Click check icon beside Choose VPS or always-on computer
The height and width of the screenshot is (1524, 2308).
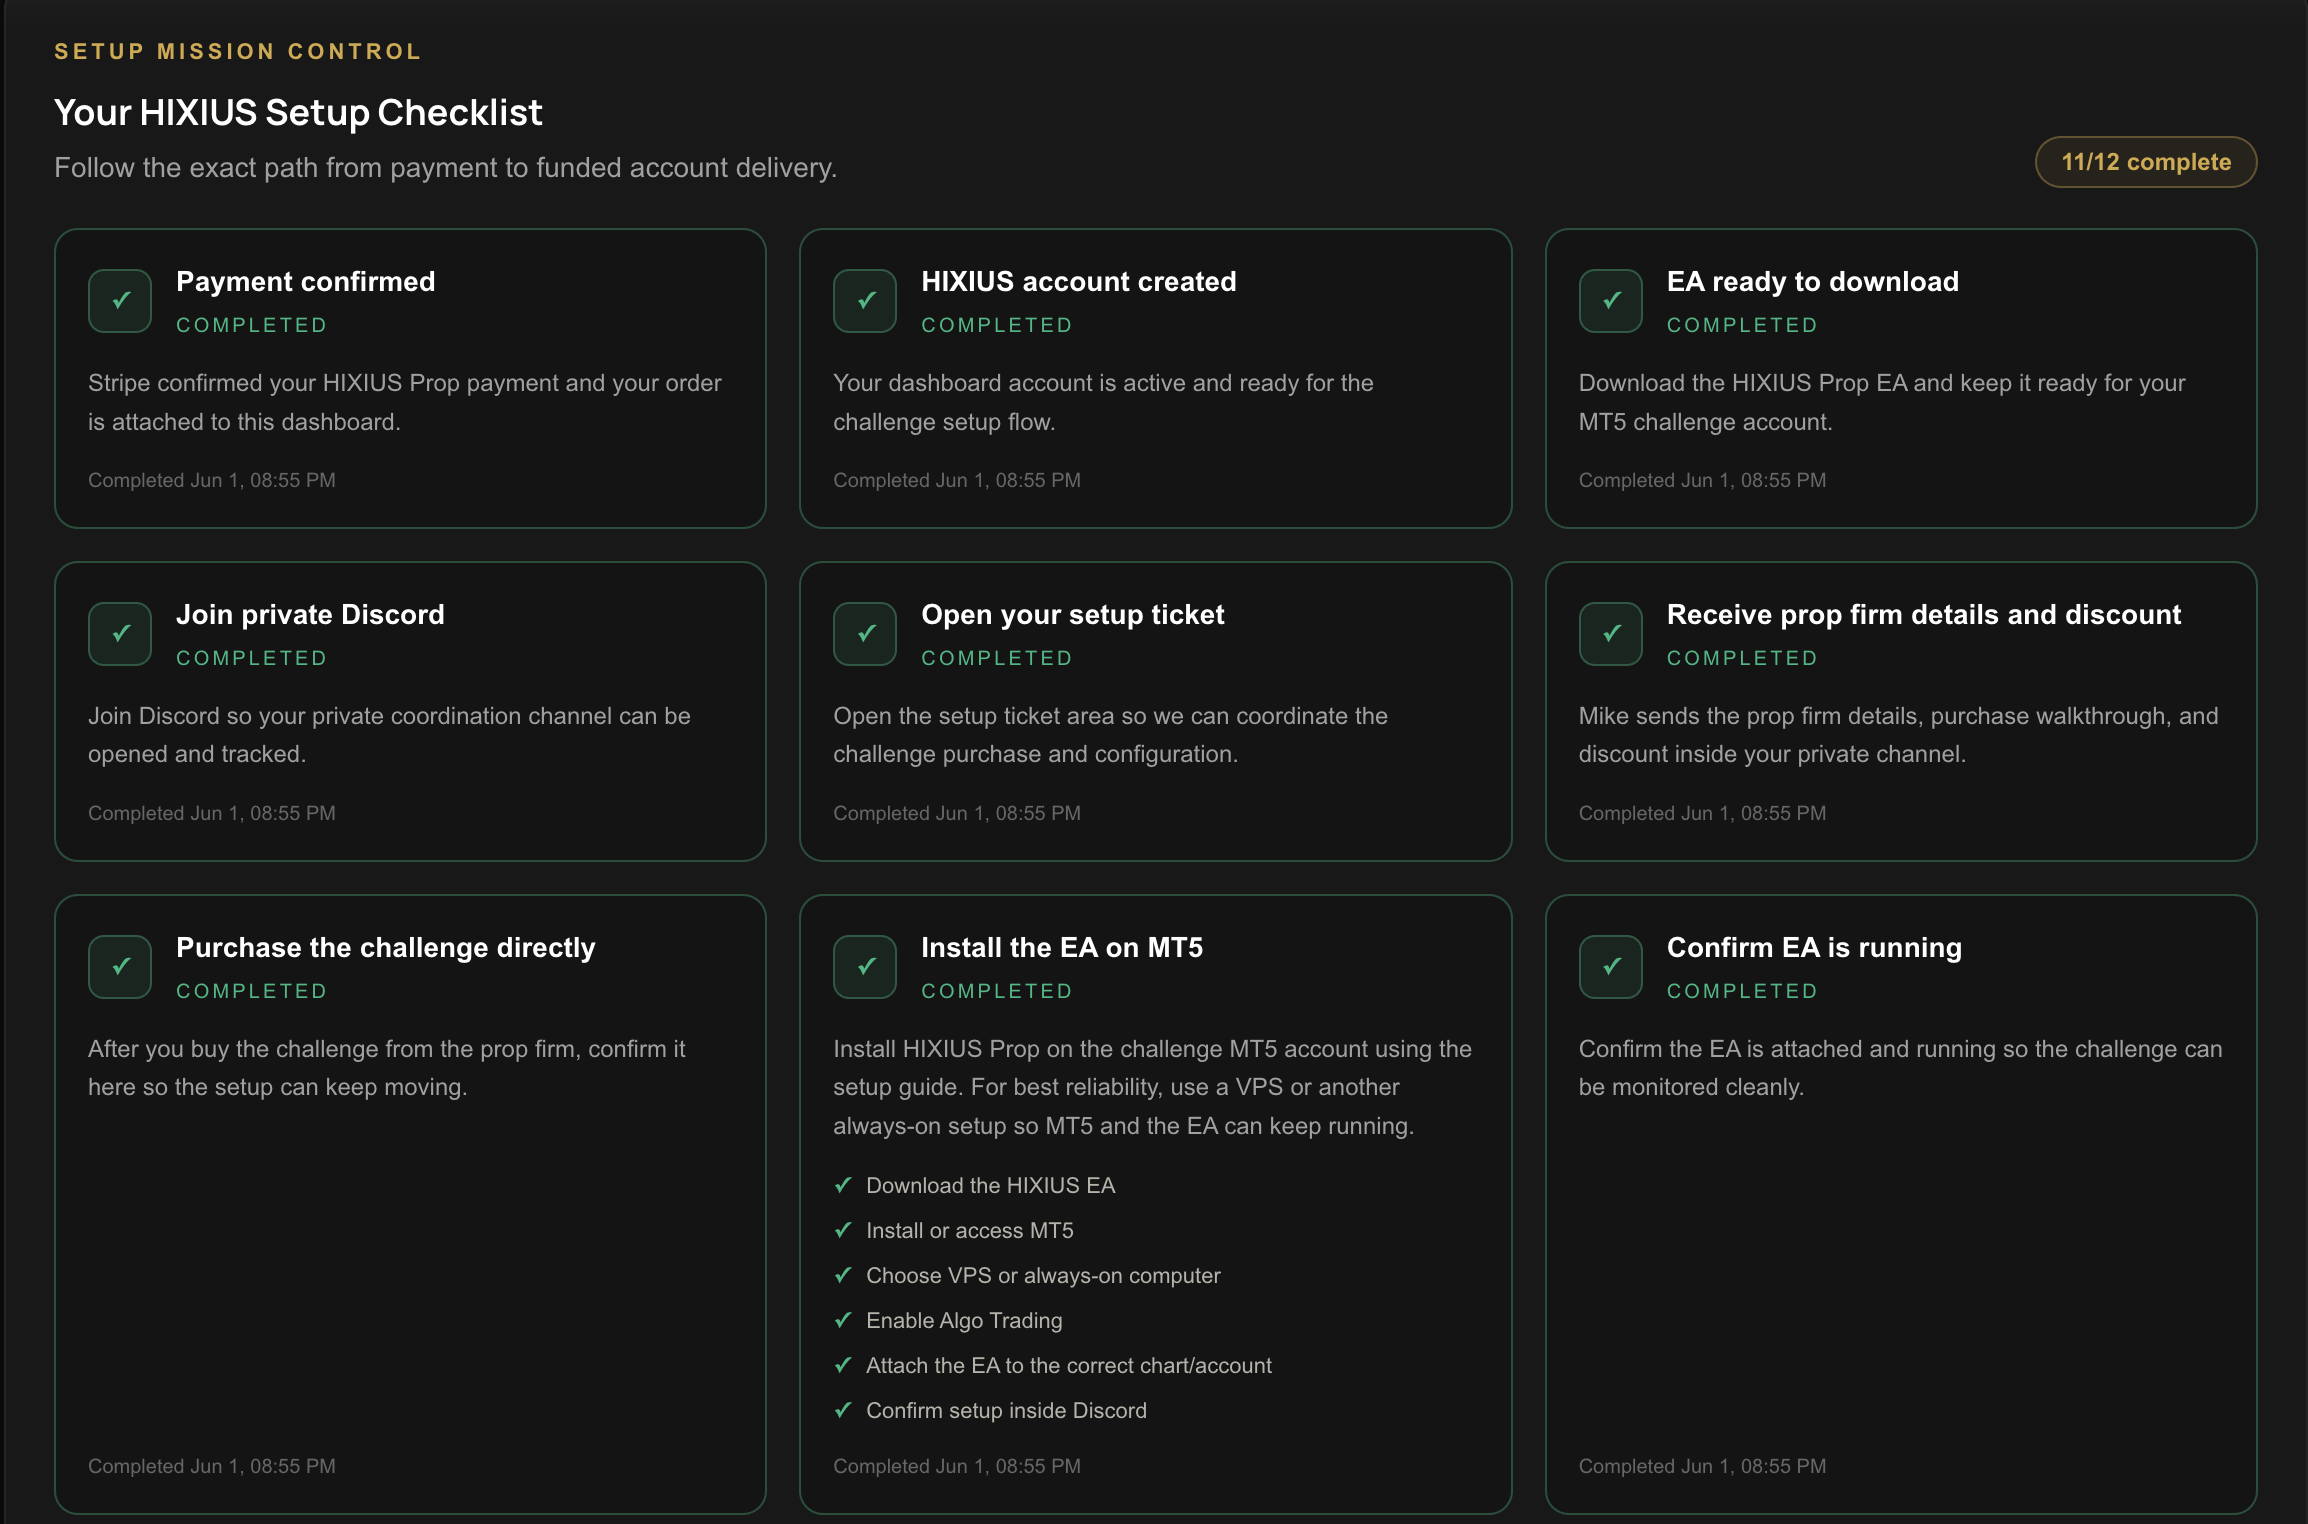(843, 1275)
